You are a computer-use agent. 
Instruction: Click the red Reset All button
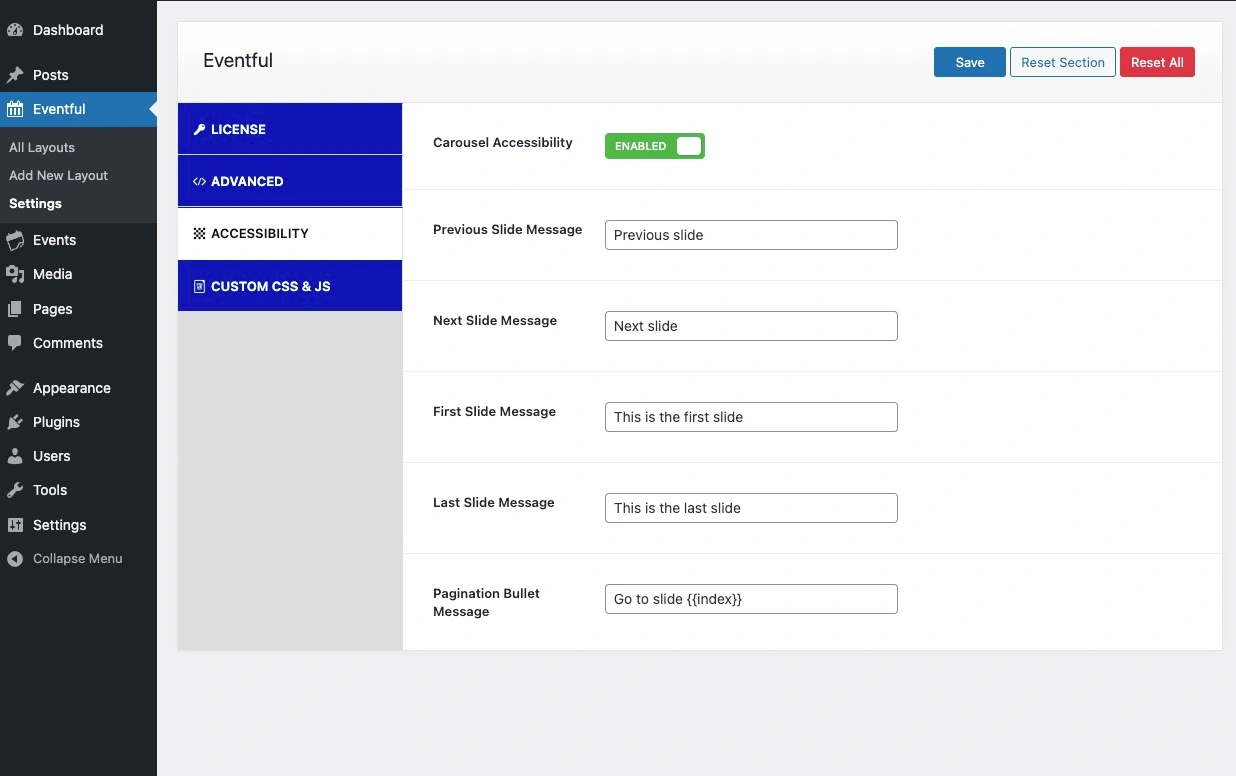(x=1157, y=62)
